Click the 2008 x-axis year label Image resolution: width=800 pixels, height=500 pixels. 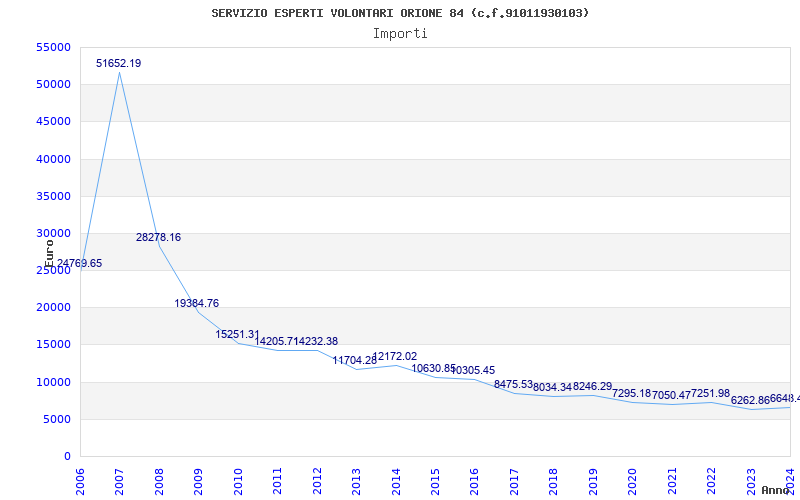[x=159, y=481]
